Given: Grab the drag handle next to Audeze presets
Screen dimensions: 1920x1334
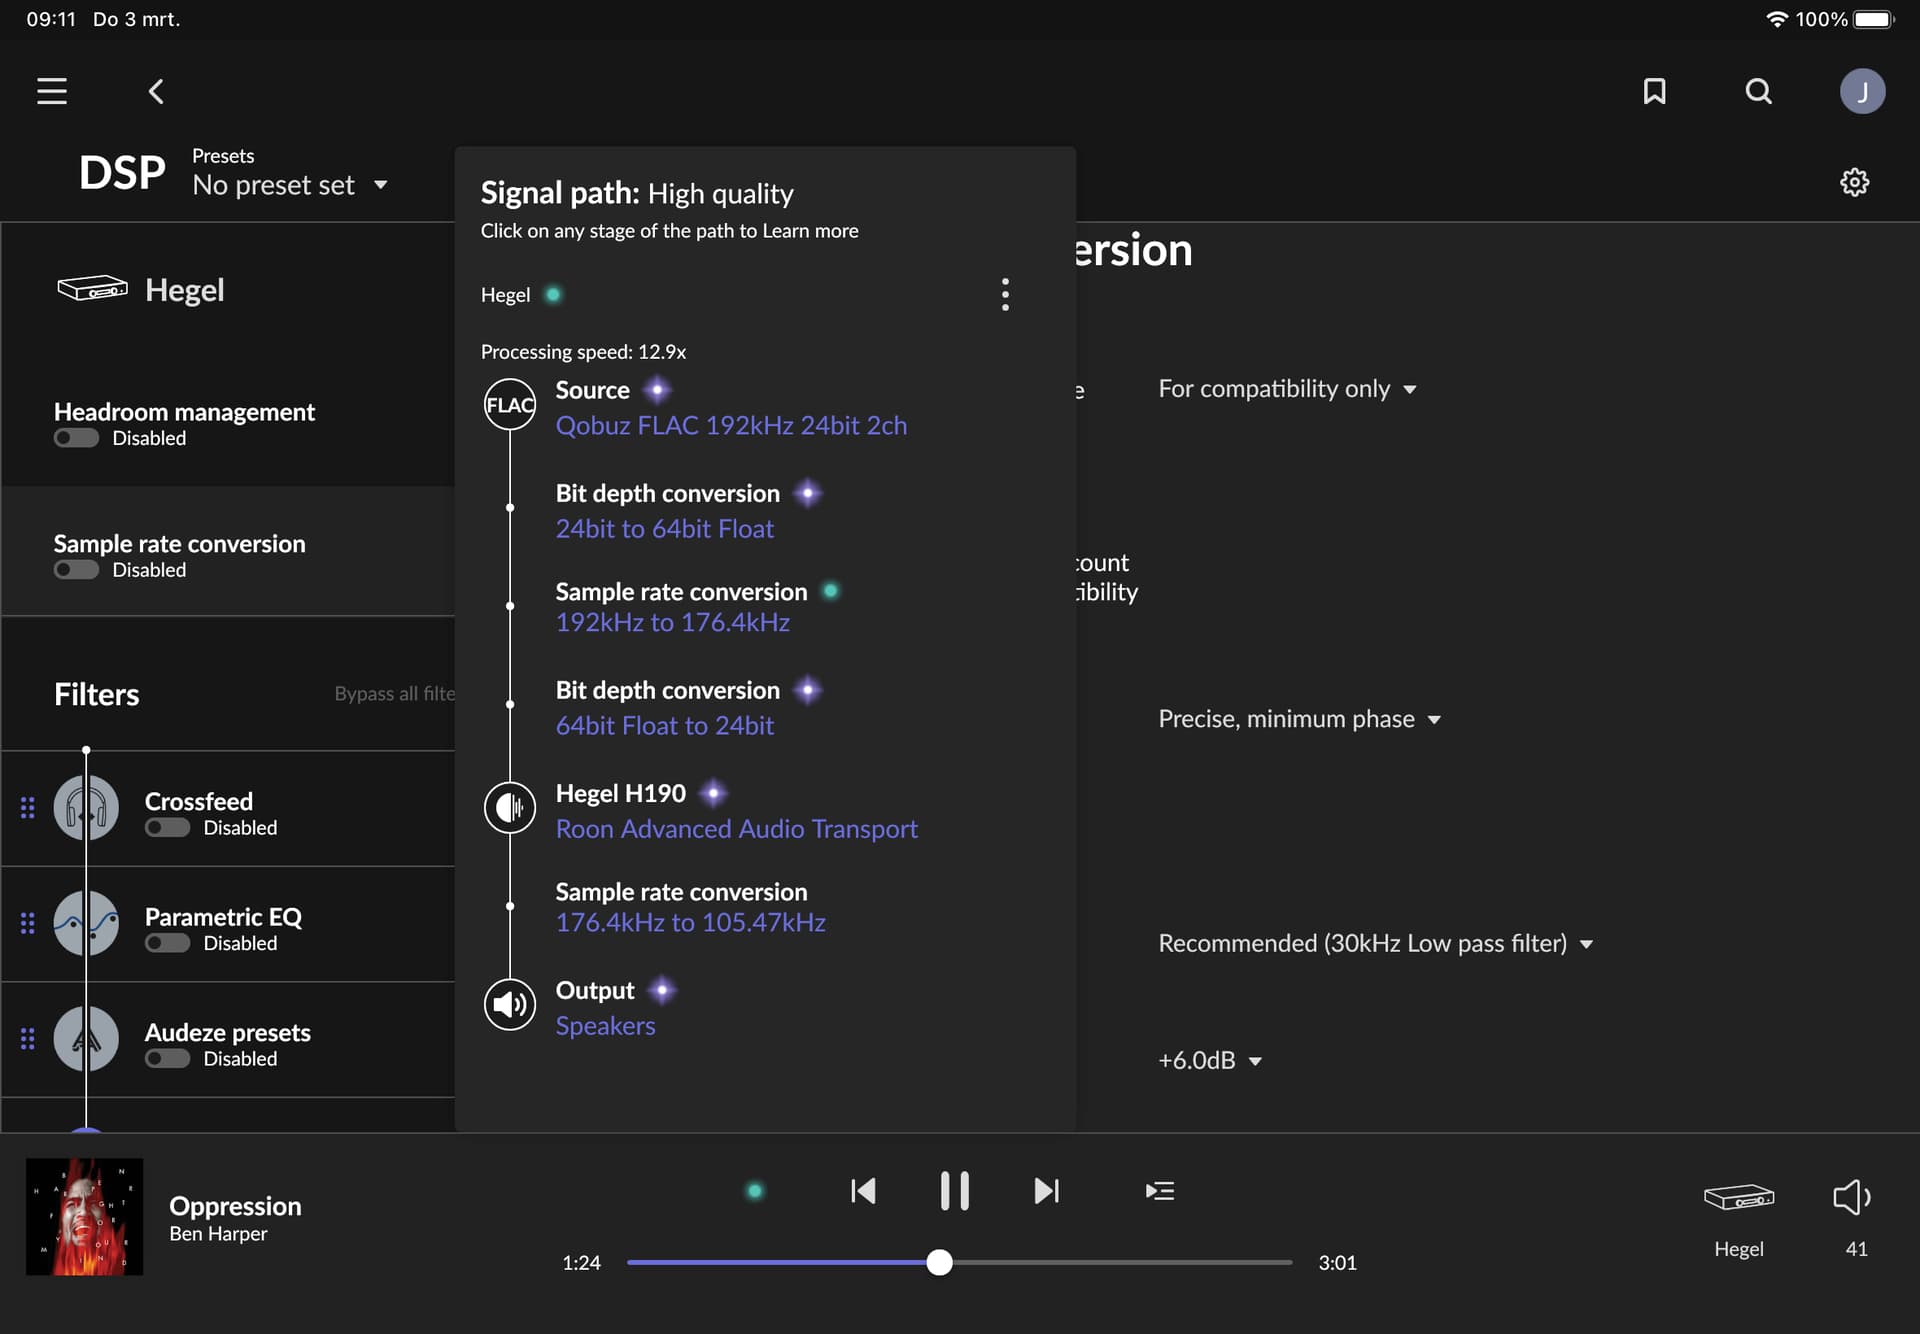Looking at the screenshot, I should pyautogui.click(x=28, y=1039).
